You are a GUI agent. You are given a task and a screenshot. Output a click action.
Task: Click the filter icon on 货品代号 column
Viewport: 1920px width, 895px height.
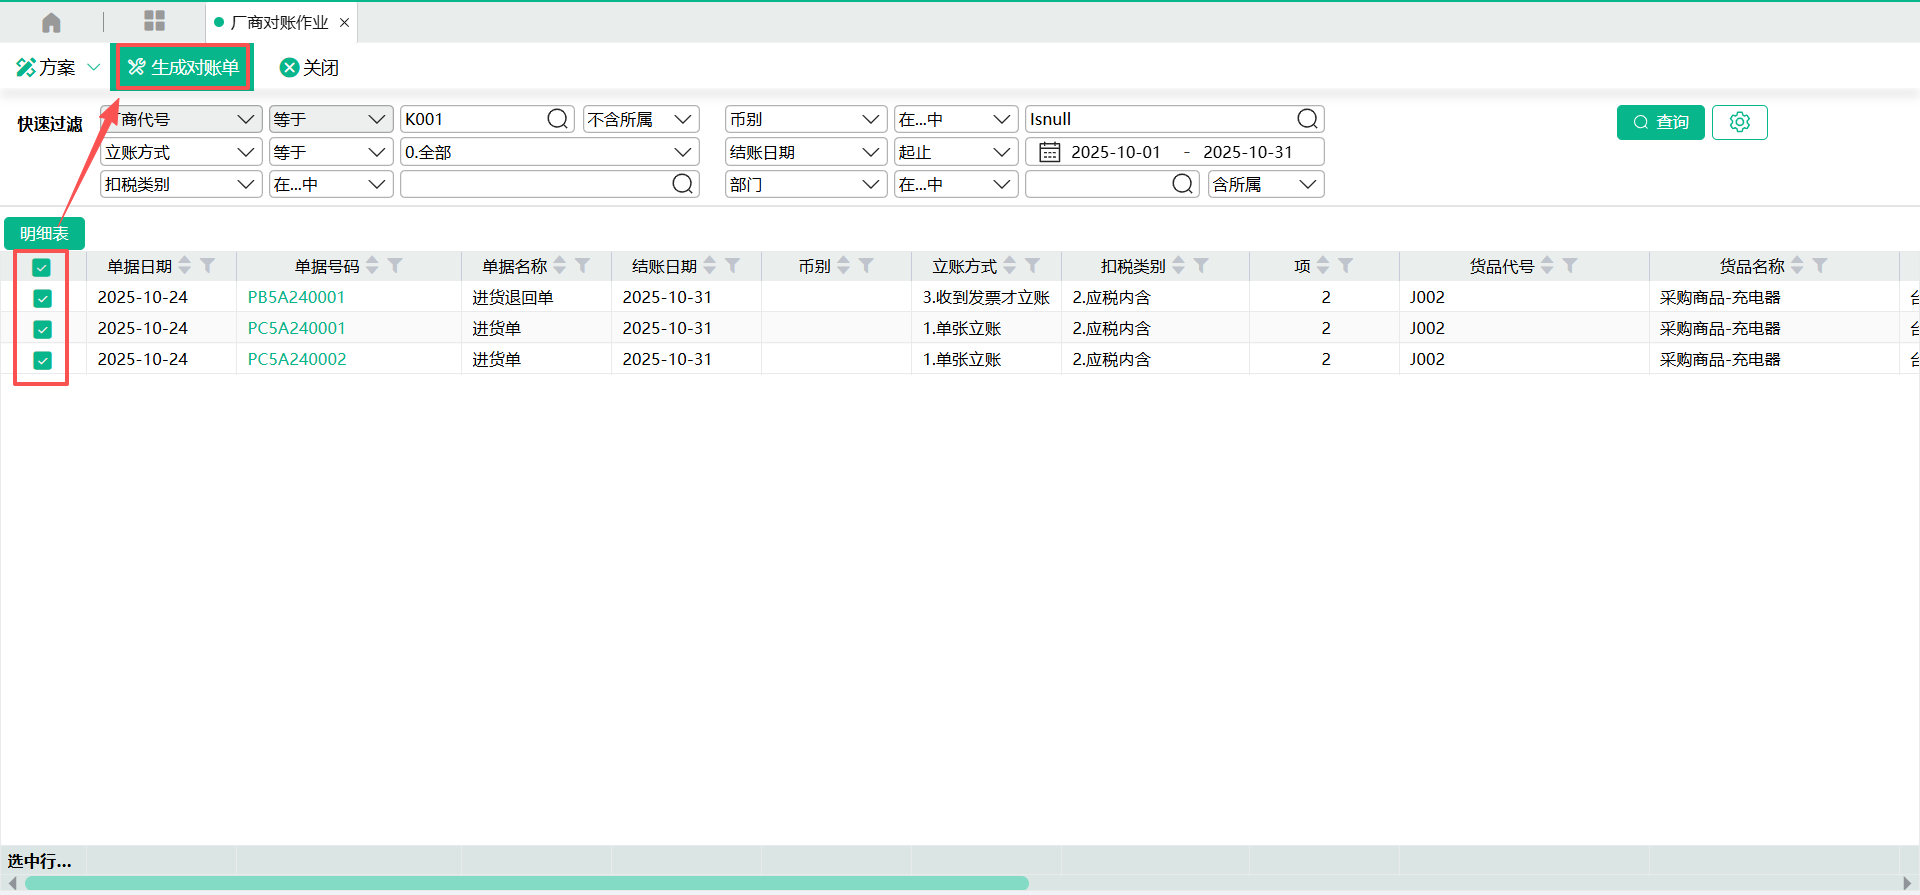1570,266
